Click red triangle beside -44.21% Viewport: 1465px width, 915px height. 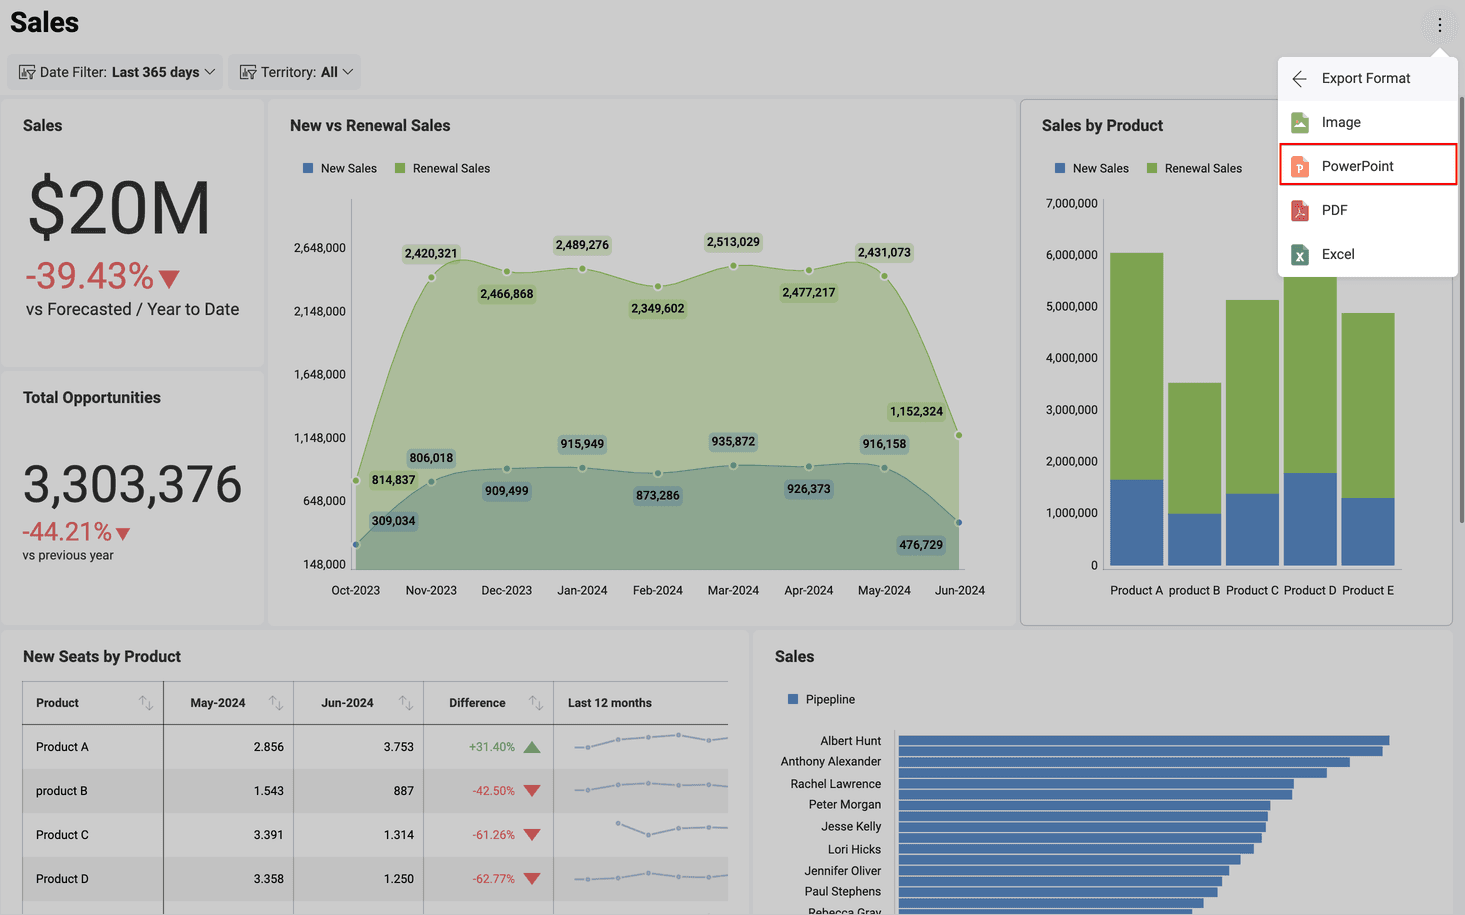(123, 534)
